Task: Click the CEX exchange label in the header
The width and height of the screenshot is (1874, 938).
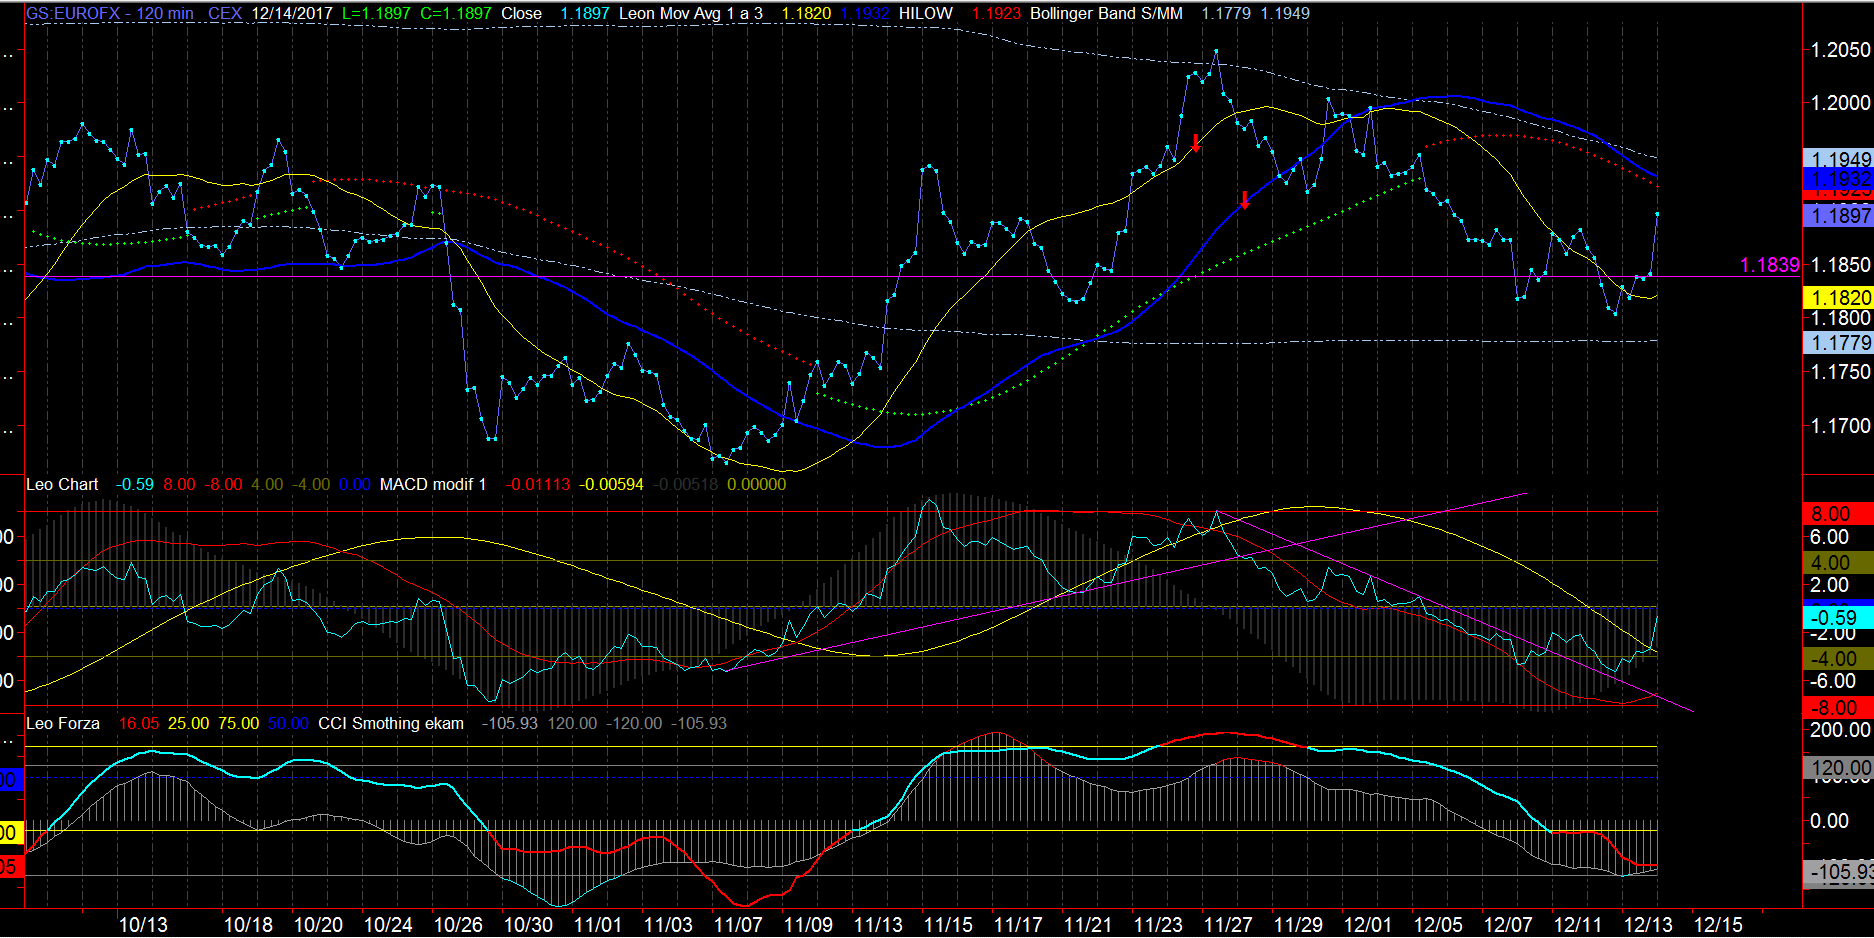Action: coord(225,13)
